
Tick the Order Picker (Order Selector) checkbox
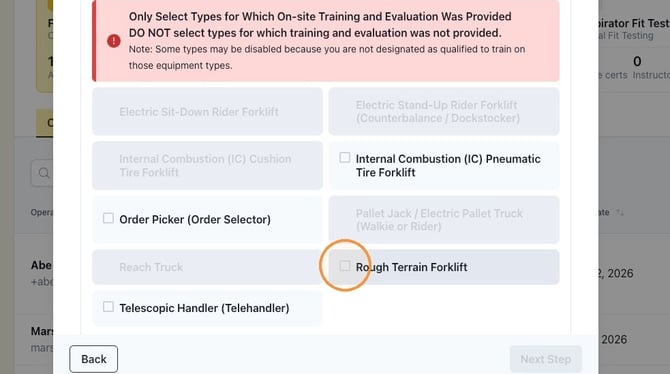coord(108,218)
